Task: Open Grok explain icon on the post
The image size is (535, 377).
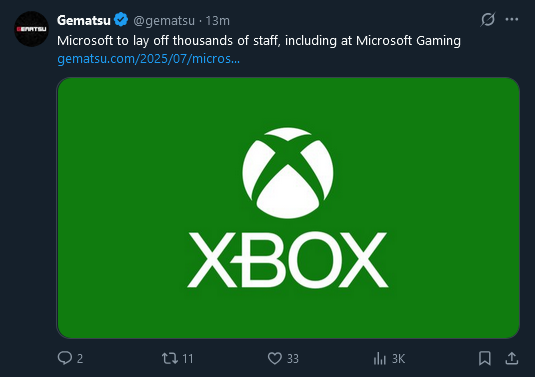Action: click(488, 19)
